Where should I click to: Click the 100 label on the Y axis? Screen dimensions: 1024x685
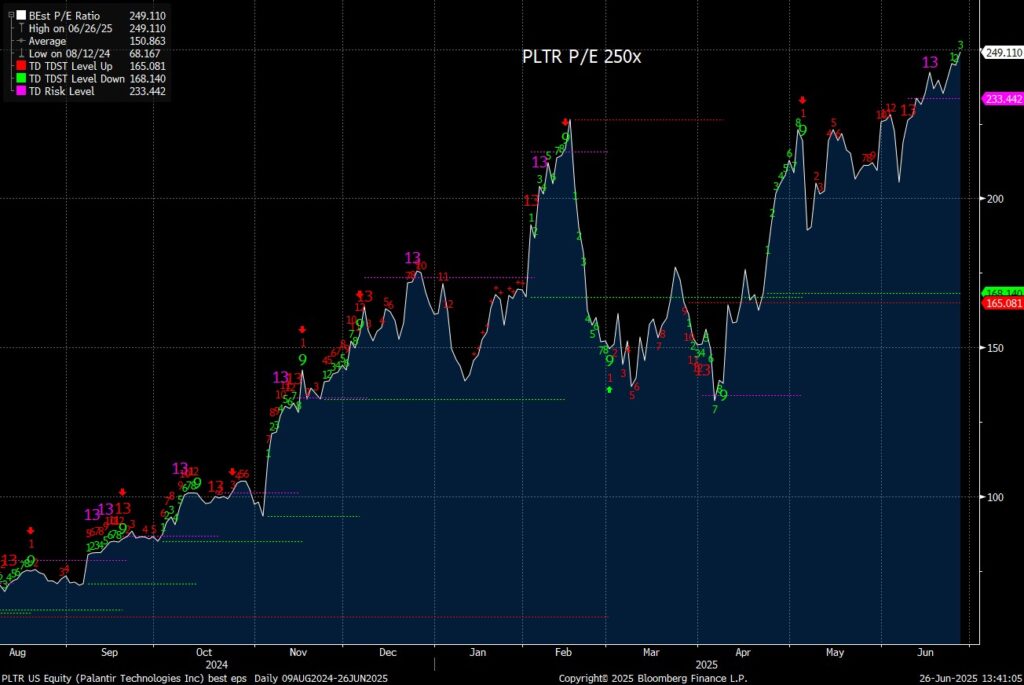(995, 497)
